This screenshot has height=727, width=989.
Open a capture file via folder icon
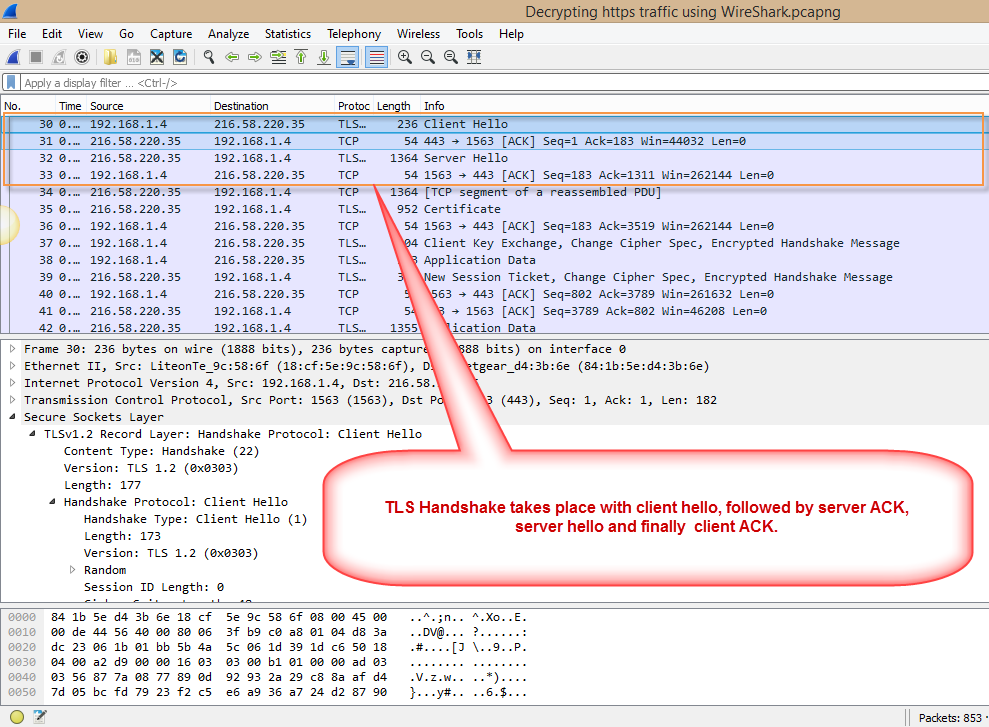110,57
